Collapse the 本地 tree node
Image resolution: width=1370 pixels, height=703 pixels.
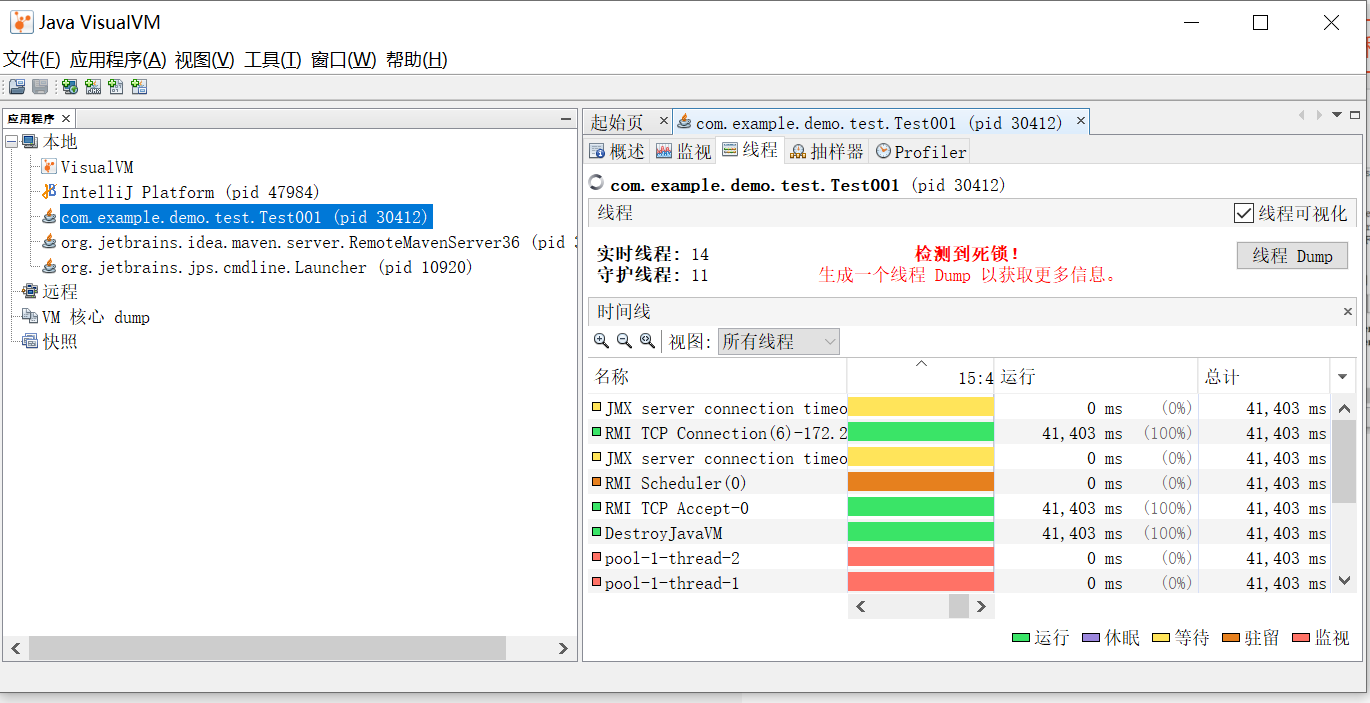(x=11, y=142)
